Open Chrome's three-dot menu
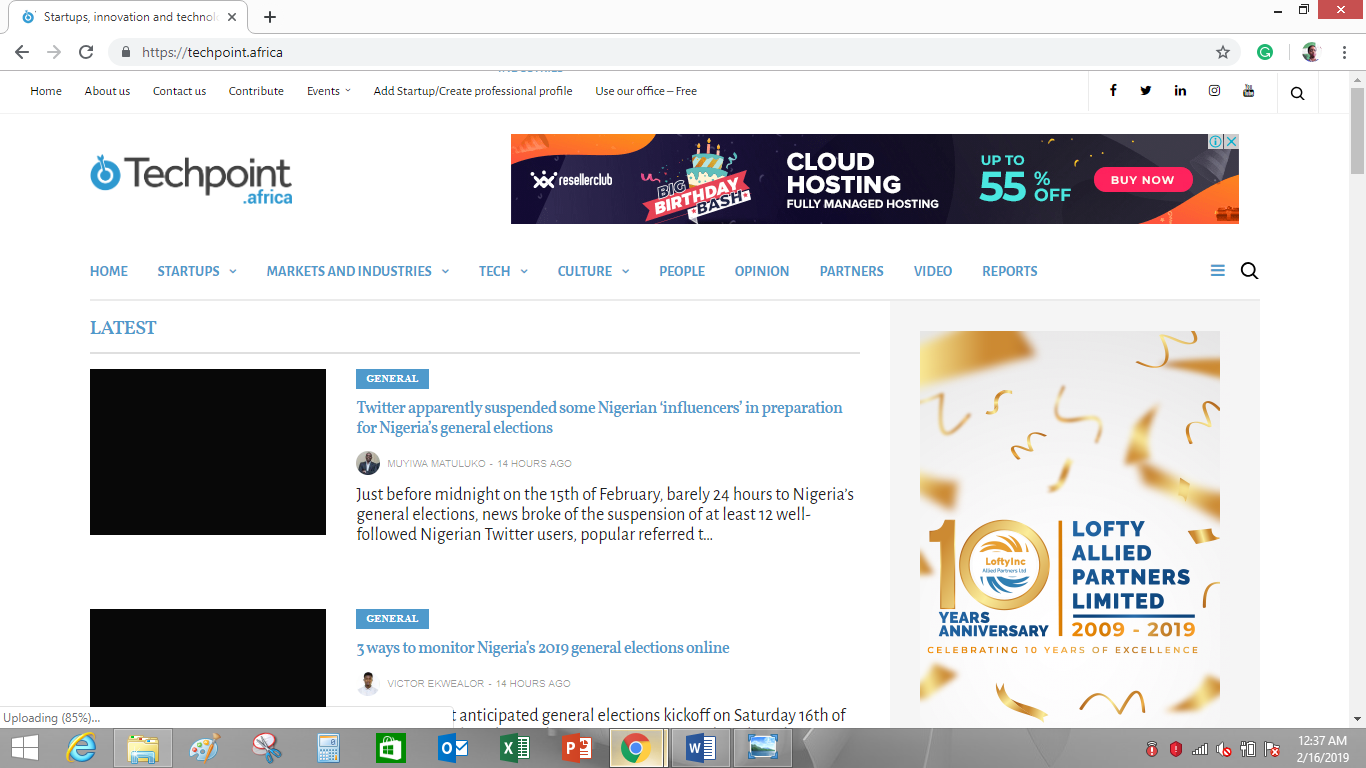Image resolution: width=1366 pixels, height=768 pixels. click(1344, 52)
